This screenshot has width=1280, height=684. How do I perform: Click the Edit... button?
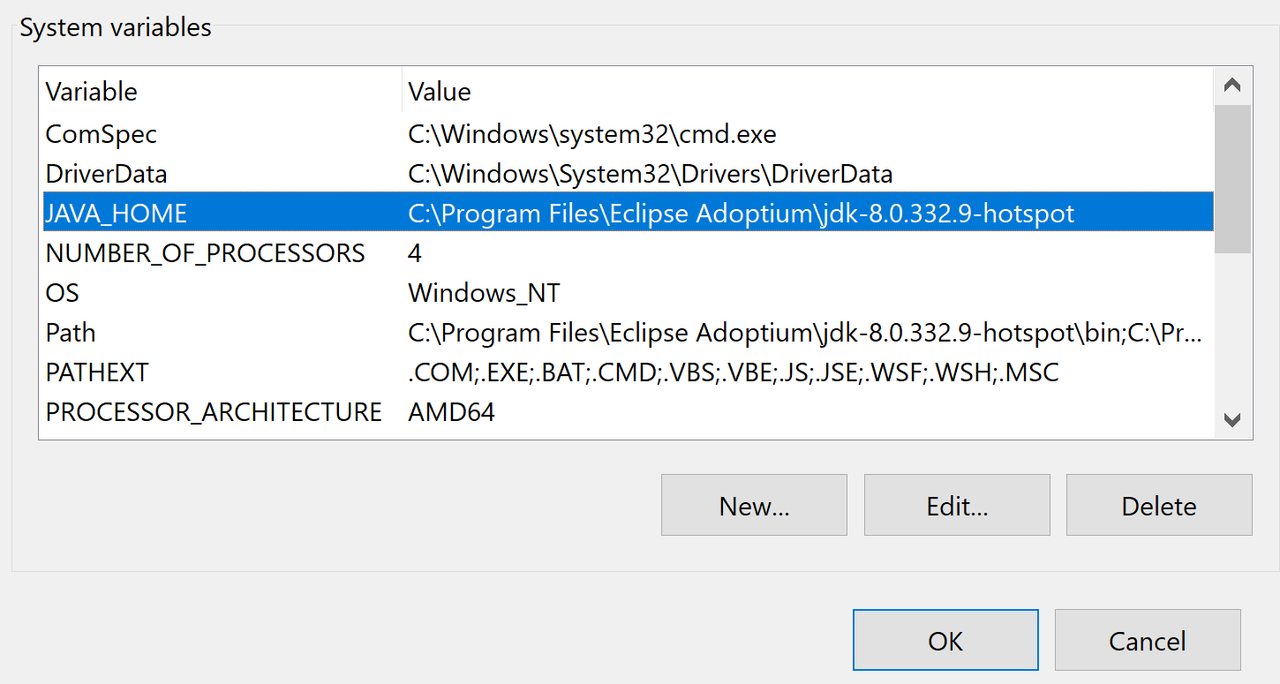pos(957,505)
